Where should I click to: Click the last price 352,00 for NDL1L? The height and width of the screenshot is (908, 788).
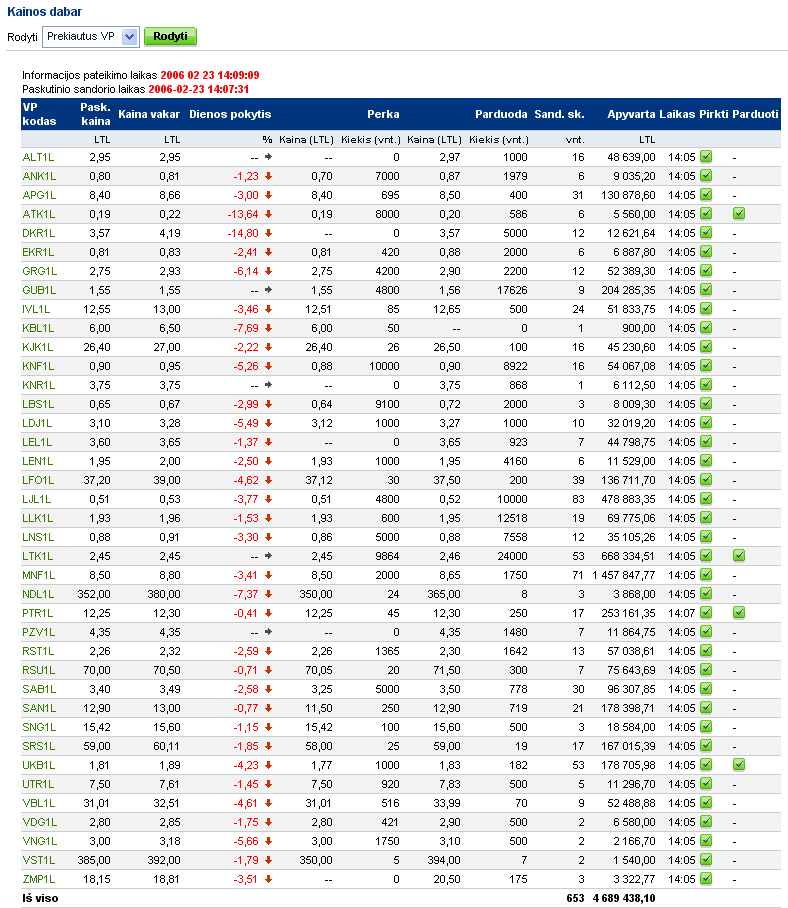tap(94, 594)
